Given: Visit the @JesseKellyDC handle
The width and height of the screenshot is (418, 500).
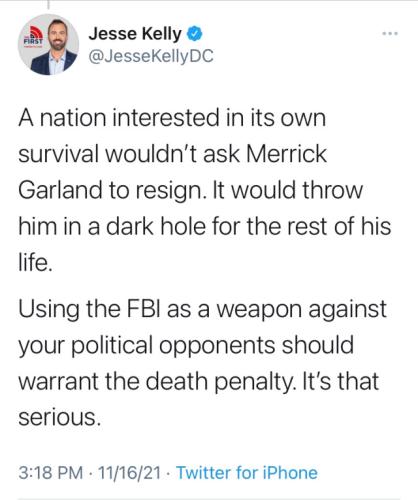Looking at the screenshot, I should 151,56.
